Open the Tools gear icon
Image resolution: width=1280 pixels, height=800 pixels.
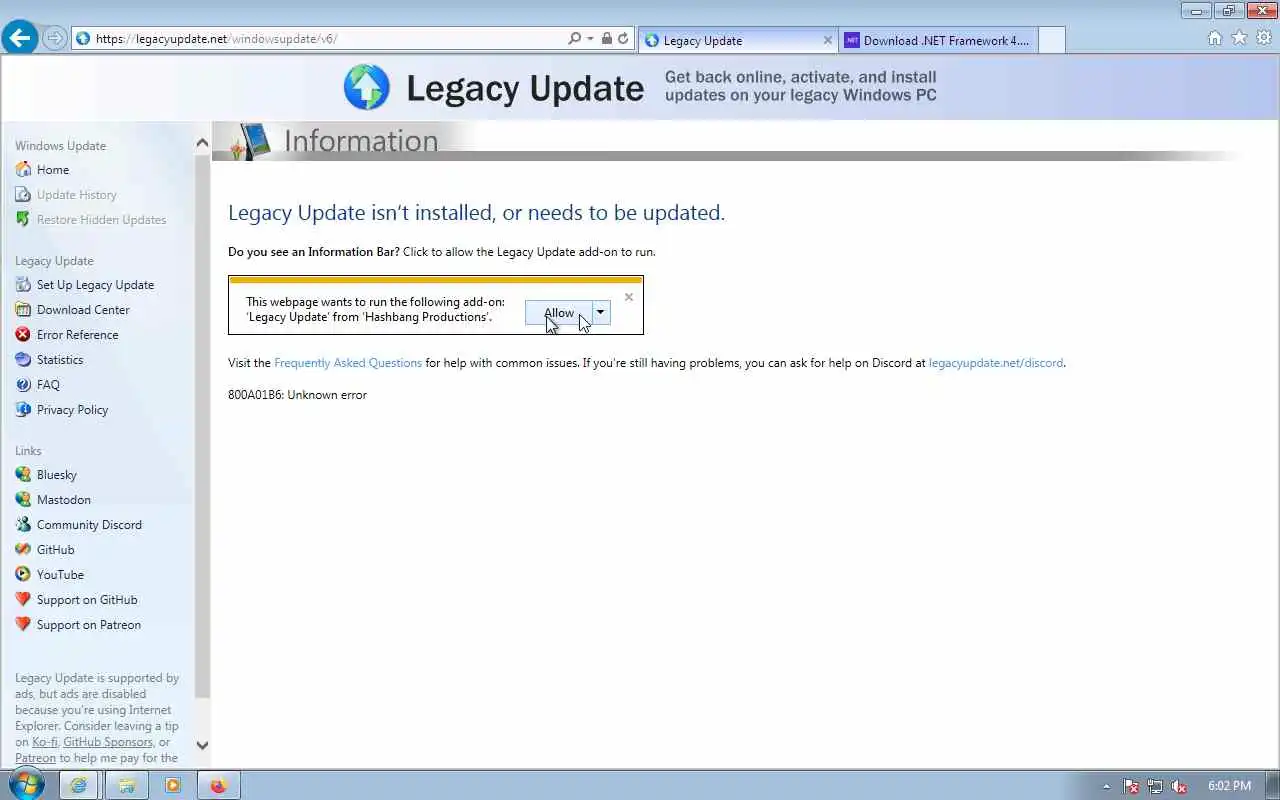point(1264,38)
